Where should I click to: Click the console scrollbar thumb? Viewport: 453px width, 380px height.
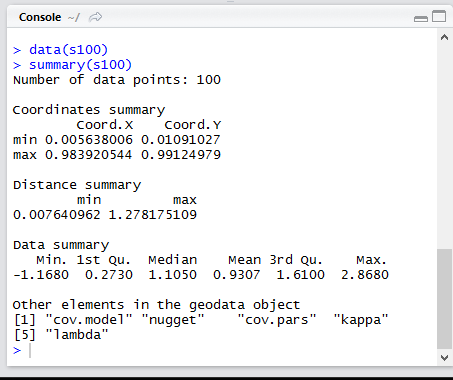[444, 299]
